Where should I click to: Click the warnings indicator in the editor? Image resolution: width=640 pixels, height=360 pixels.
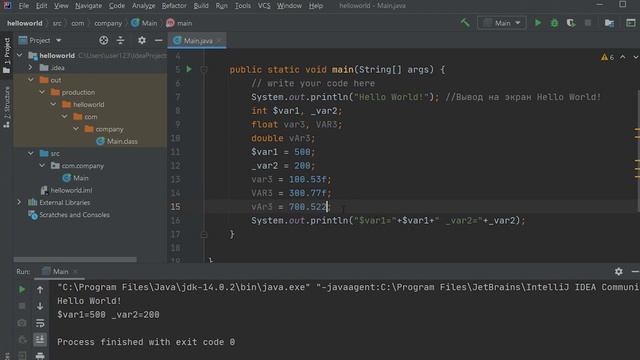point(607,57)
